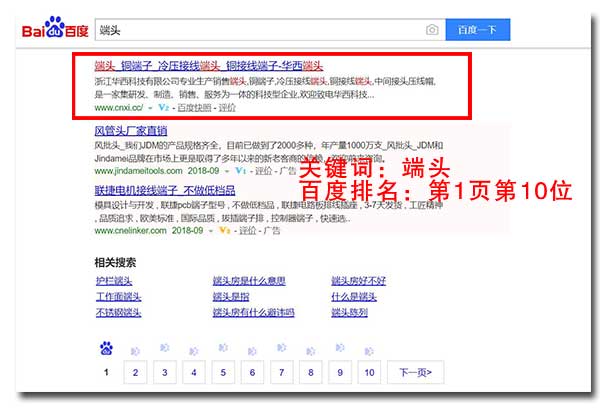
Task: Click the V3 badge on cnelinker result
Action: [x=225, y=230]
